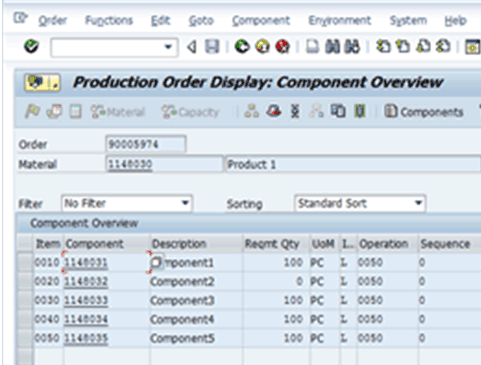Expand the Standard Sort dropdown

click(x=418, y=203)
